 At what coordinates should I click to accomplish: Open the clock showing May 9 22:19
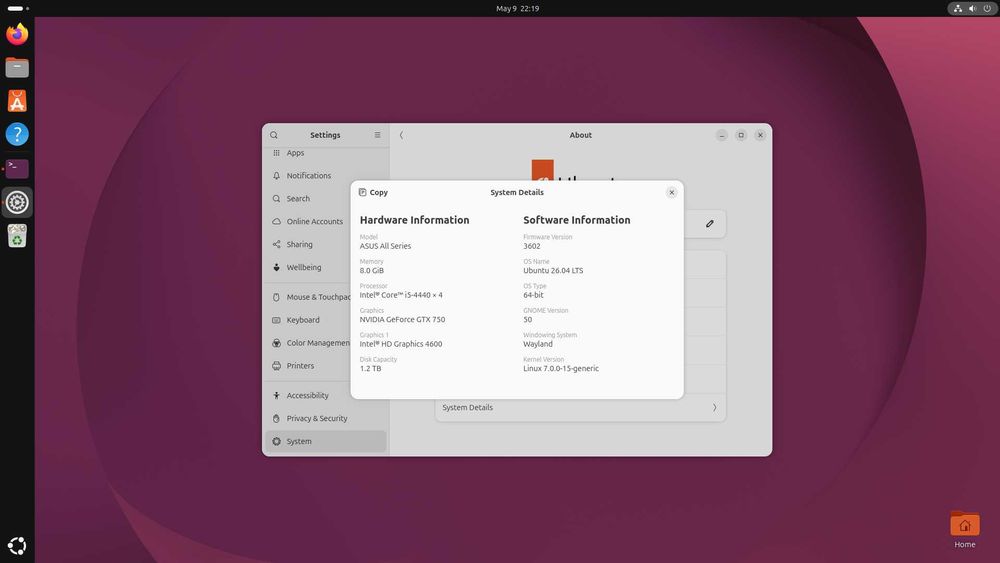click(x=517, y=8)
